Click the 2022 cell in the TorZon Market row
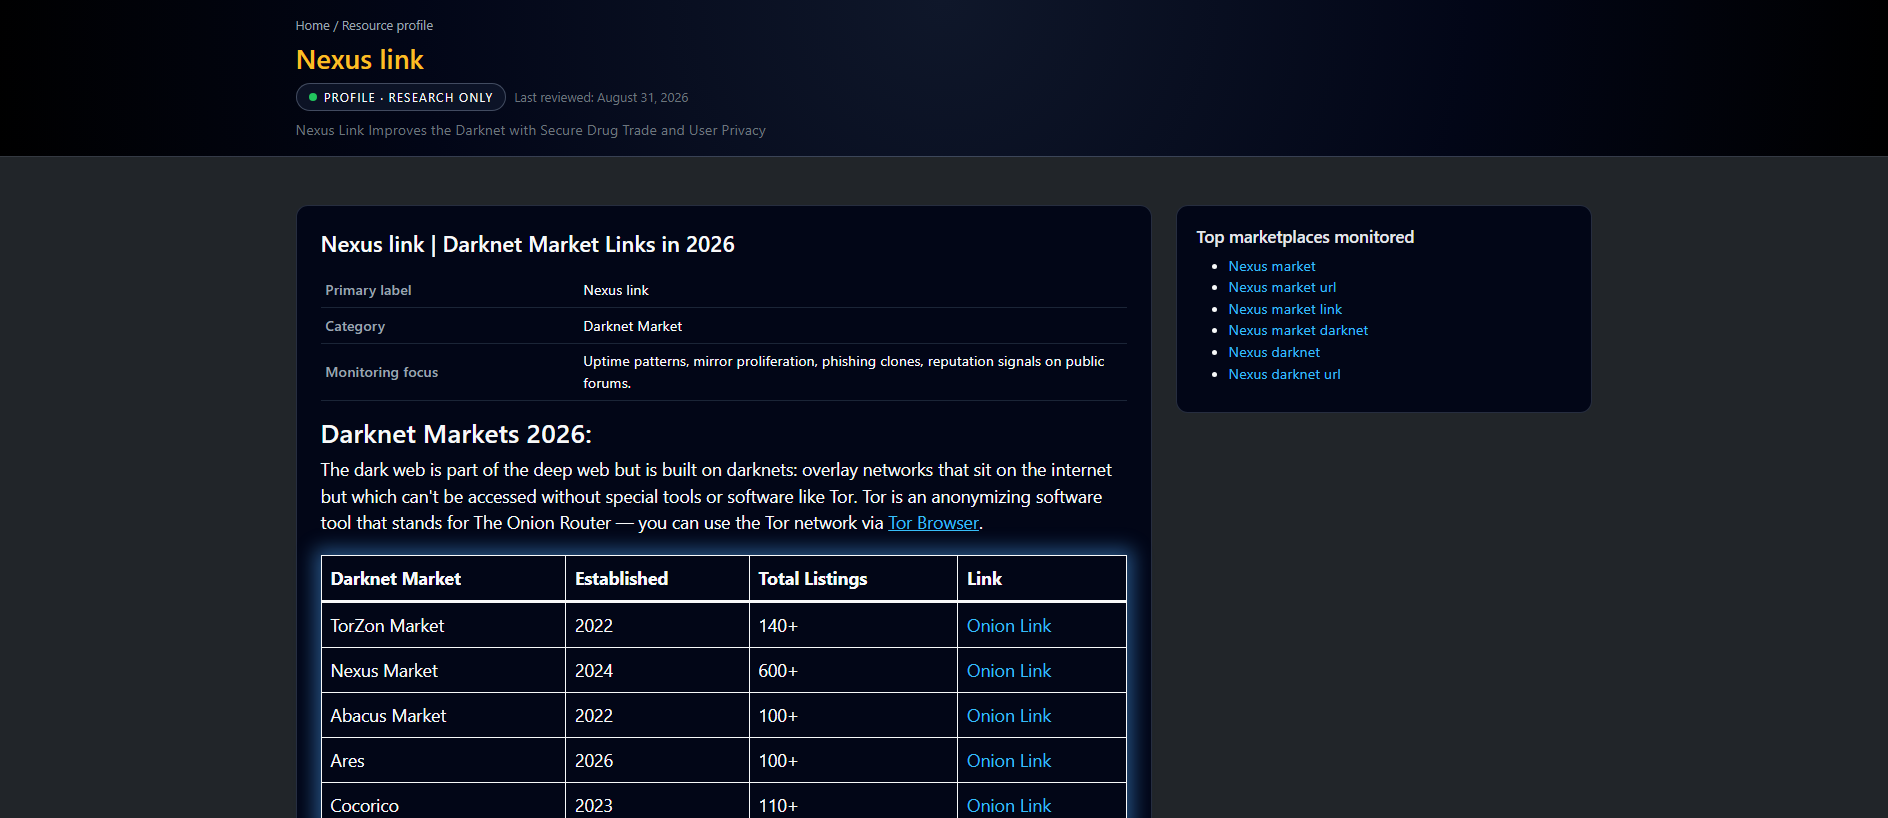The width and height of the screenshot is (1888, 818). pos(657,626)
